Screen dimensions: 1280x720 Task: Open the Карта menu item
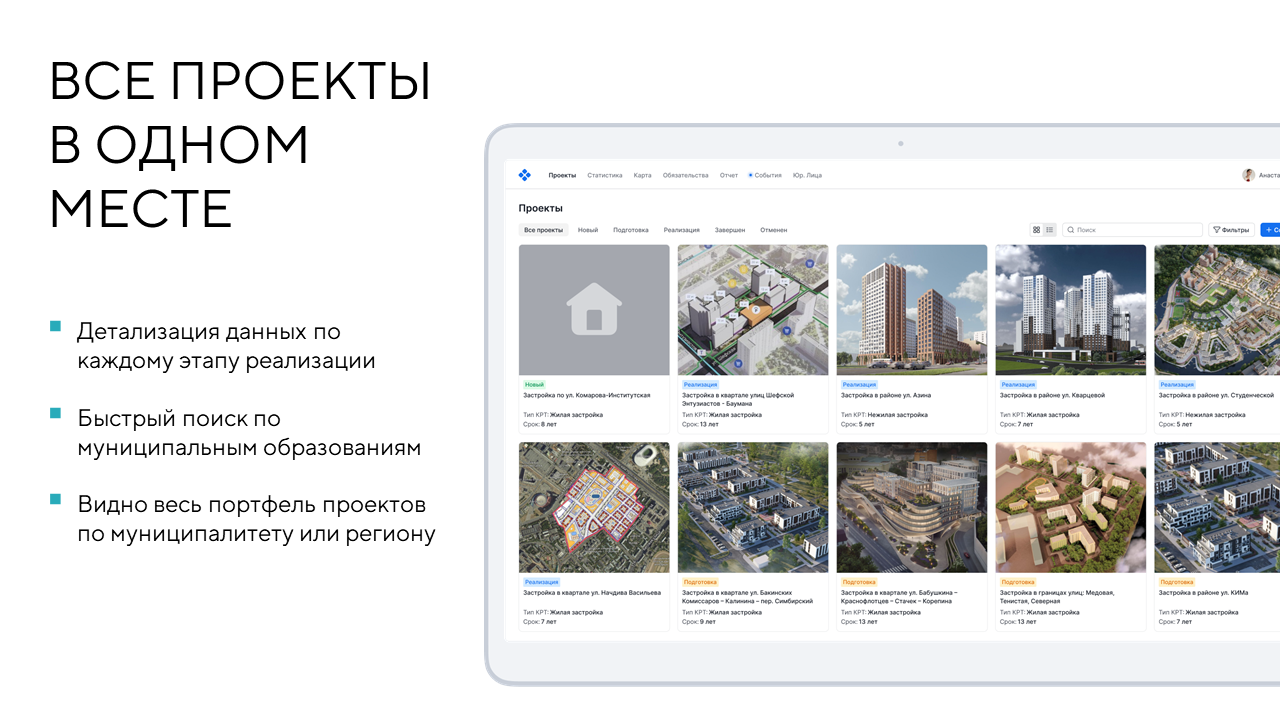pyautogui.click(x=642, y=175)
